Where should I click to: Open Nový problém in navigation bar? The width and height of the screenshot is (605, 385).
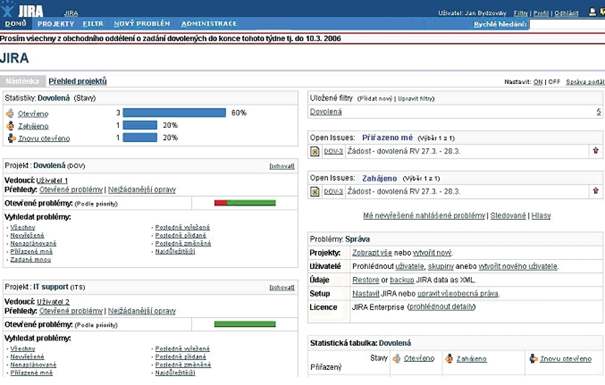[142, 24]
